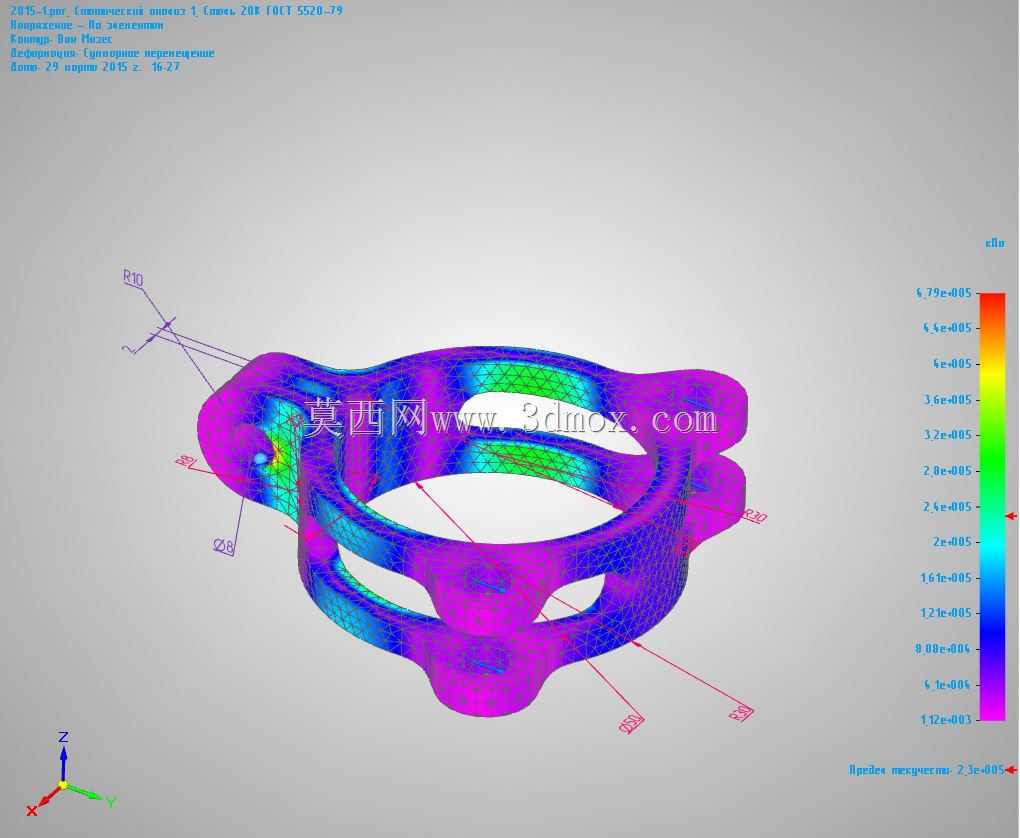This screenshot has height=838, width=1020.
Task: Click the red top of the stress color bar
Action: 993,301
